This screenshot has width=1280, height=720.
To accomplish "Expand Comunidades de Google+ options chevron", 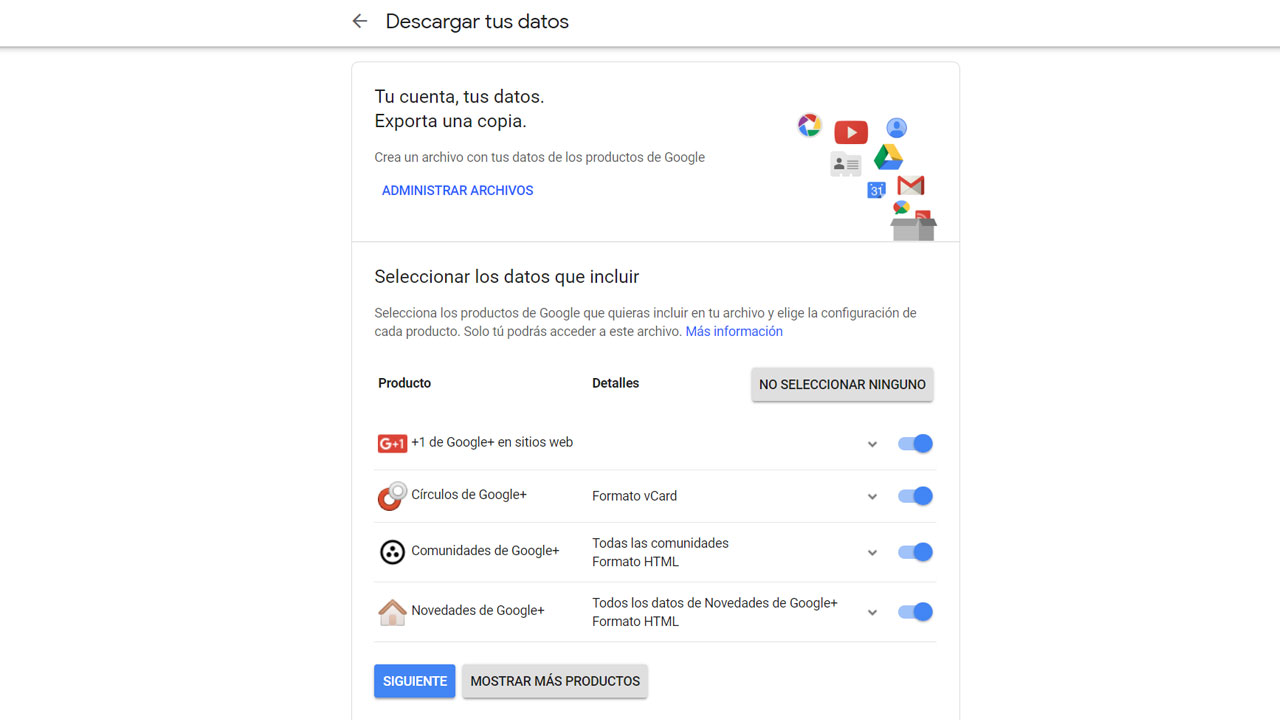I will click(x=872, y=552).
